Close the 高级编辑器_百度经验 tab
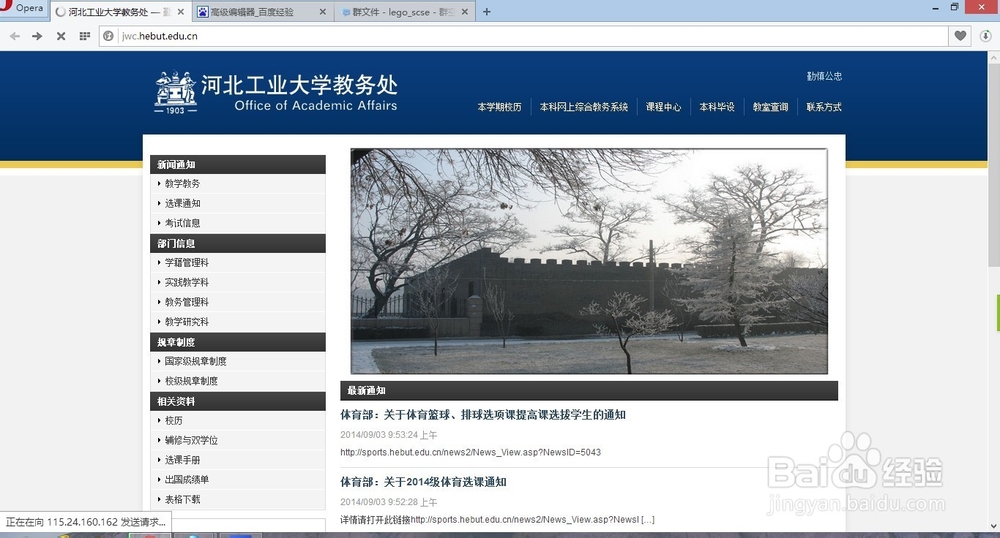 coord(322,11)
